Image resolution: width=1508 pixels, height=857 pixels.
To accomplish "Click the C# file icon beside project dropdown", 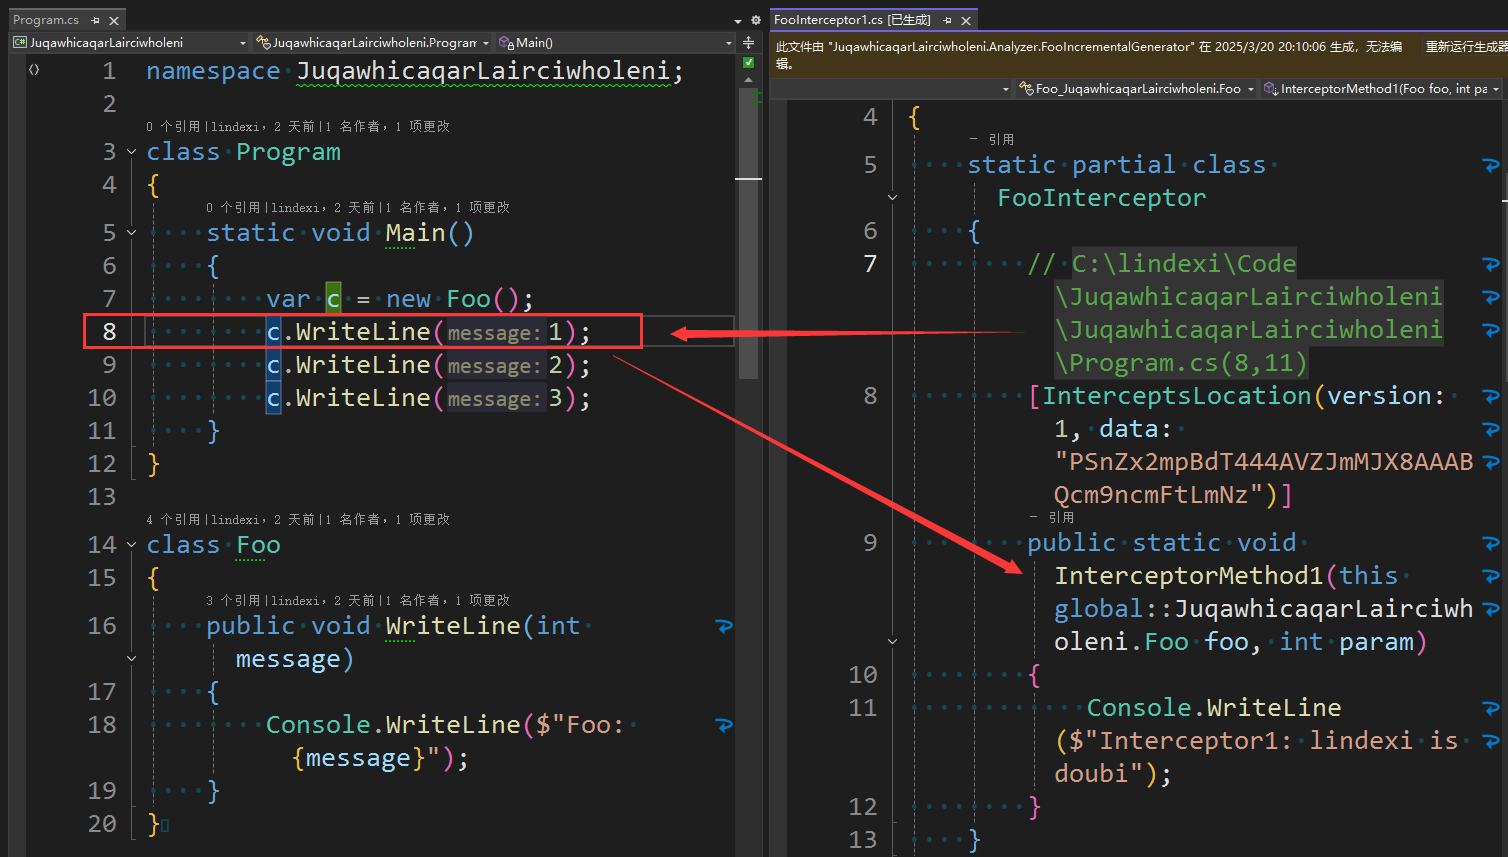I will coord(20,42).
